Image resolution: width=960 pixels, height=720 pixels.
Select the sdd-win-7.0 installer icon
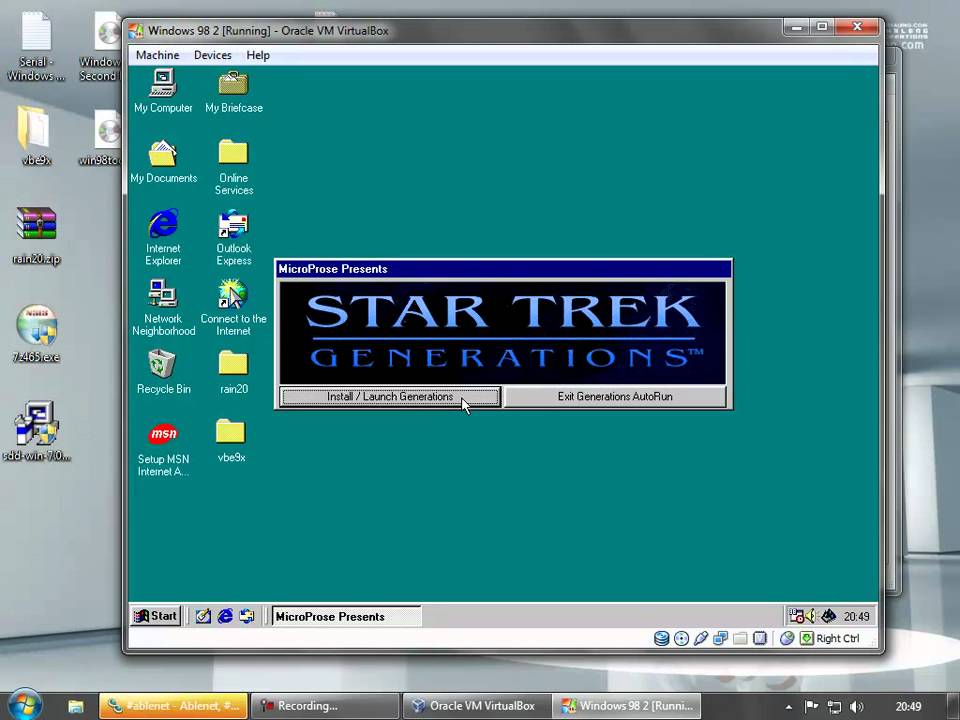[36, 432]
